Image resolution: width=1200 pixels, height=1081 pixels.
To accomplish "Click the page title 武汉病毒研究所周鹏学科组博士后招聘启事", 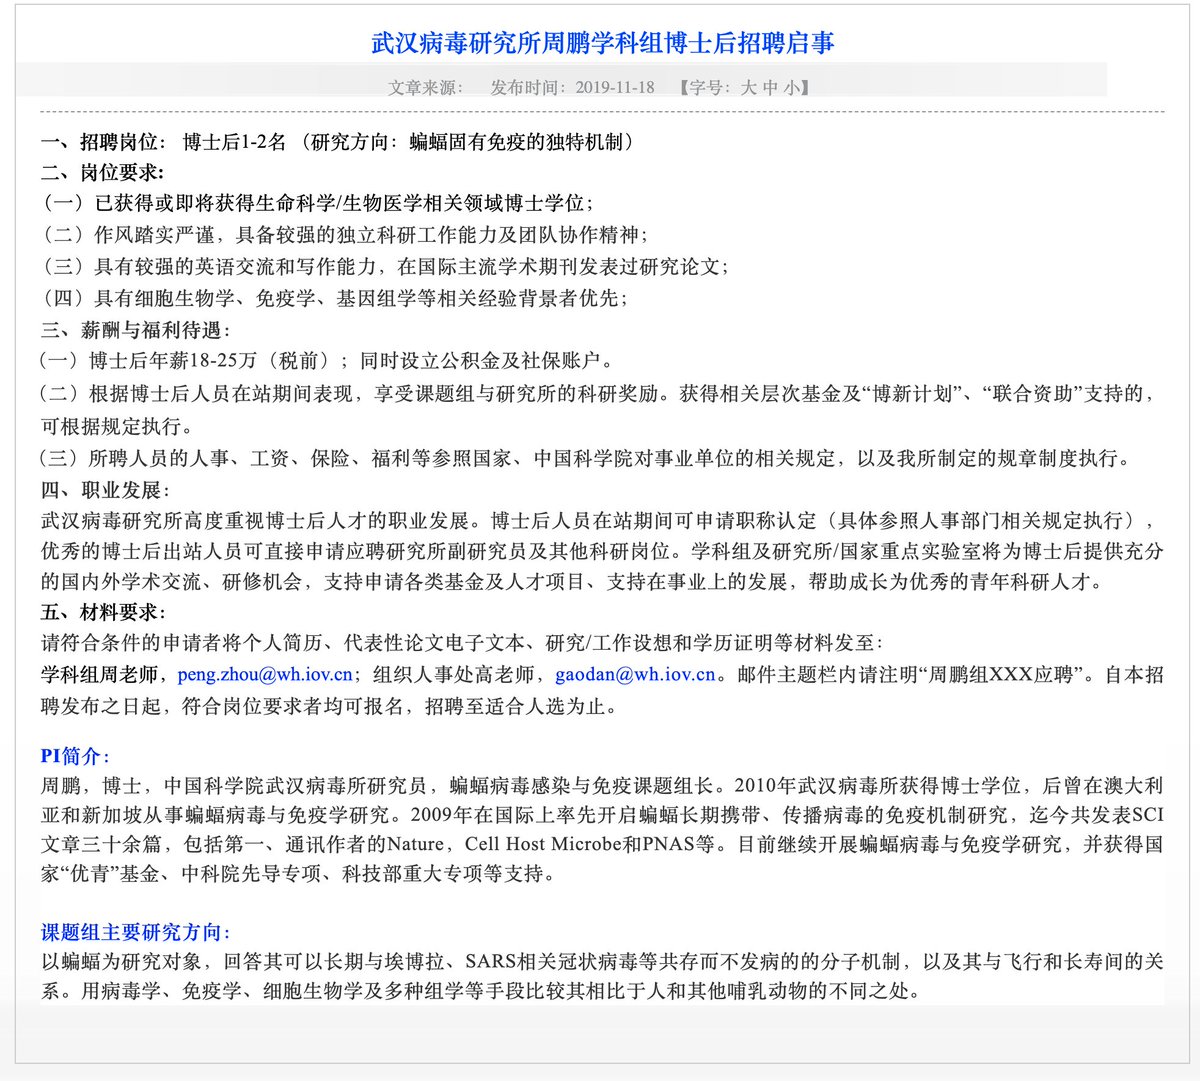I will tap(603, 43).
